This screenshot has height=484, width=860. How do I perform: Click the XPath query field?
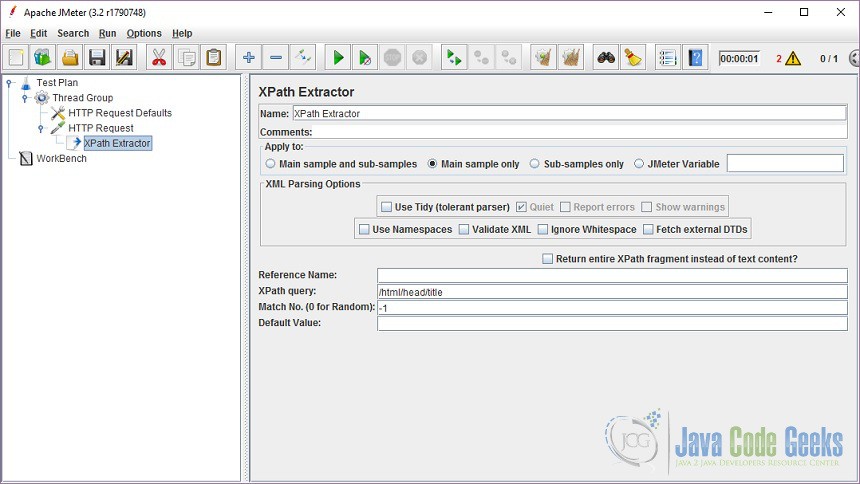coord(612,291)
